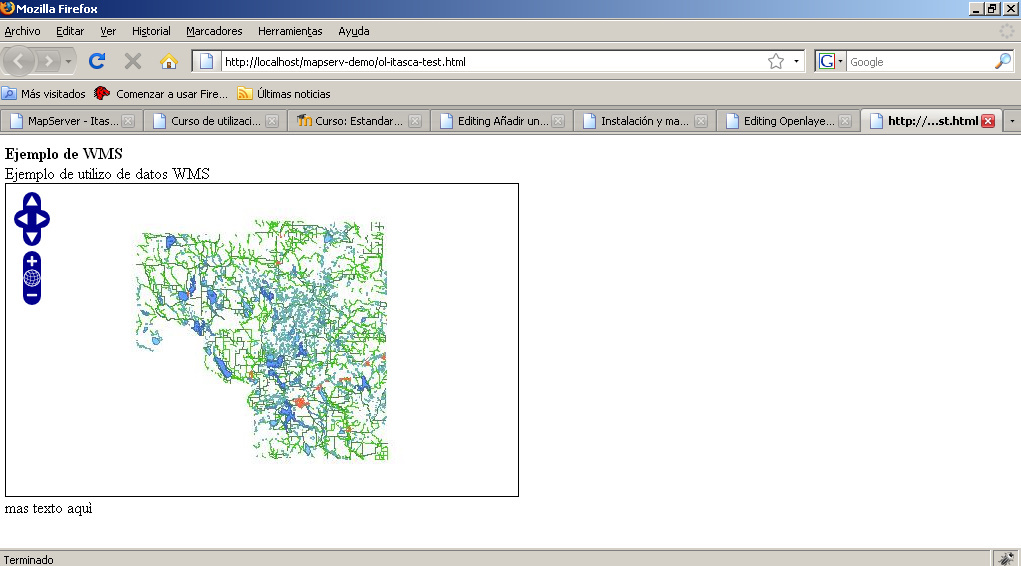Screen dimensions: 1021x566
Task: Open the Herramientas menu
Action: (x=289, y=31)
